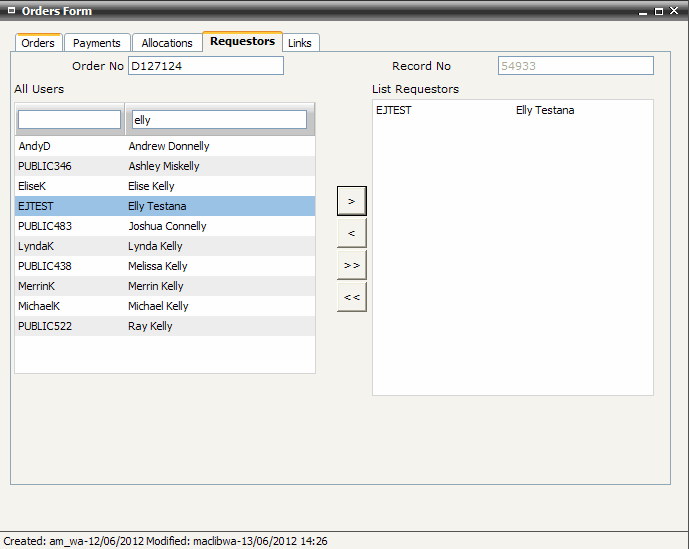Select the Andrew Donnelly user row
The width and height of the screenshot is (689, 549).
pos(165,146)
